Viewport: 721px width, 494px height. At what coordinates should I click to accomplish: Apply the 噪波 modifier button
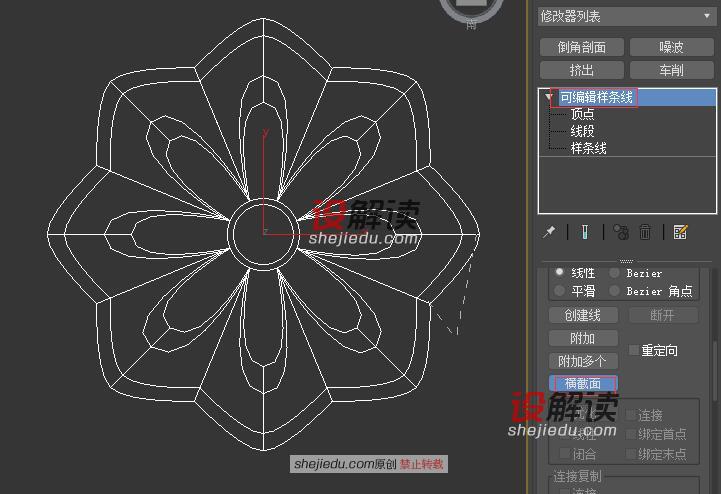coord(671,47)
